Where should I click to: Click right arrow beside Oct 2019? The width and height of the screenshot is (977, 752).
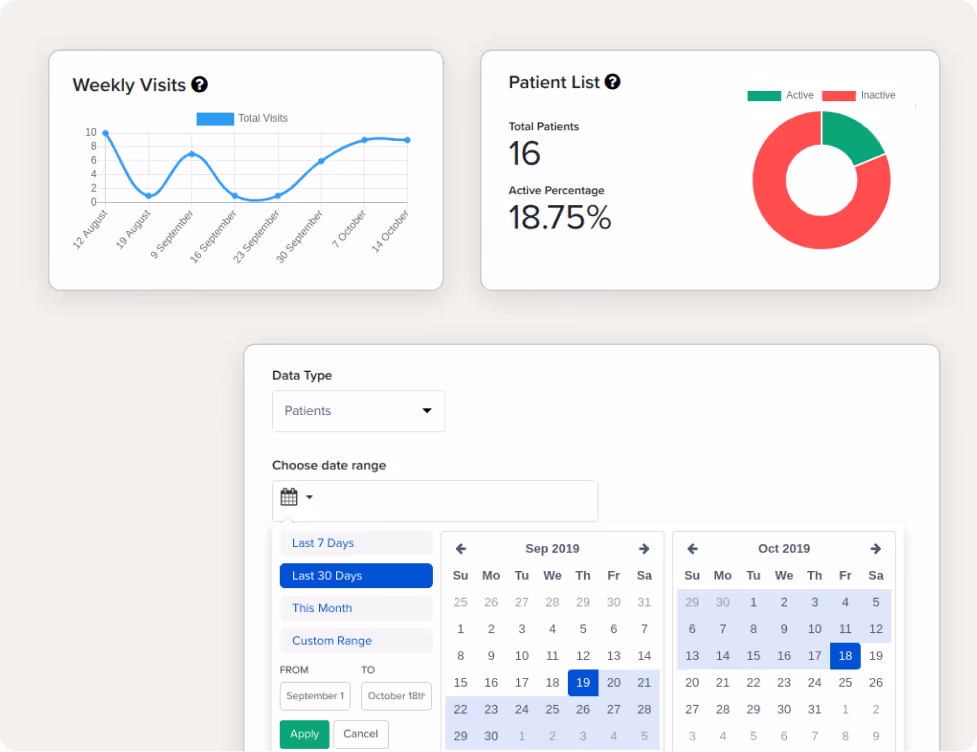coord(875,549)
